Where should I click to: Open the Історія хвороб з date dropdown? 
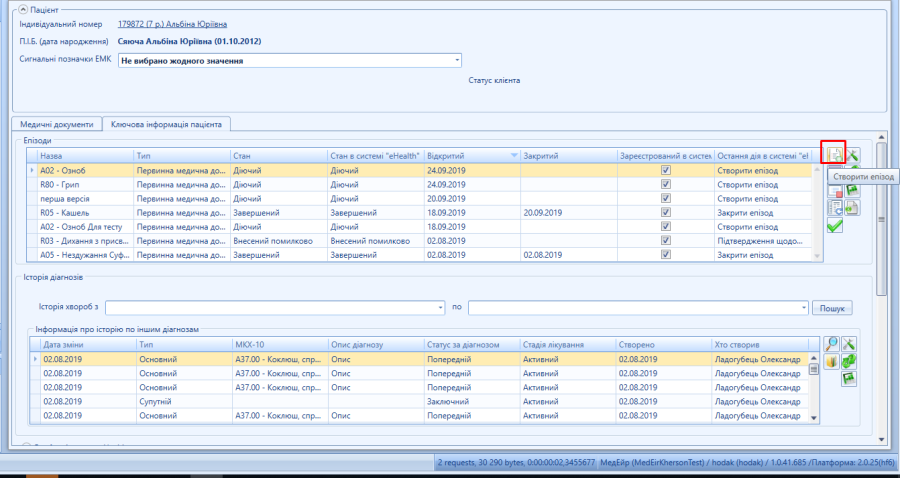440,308
